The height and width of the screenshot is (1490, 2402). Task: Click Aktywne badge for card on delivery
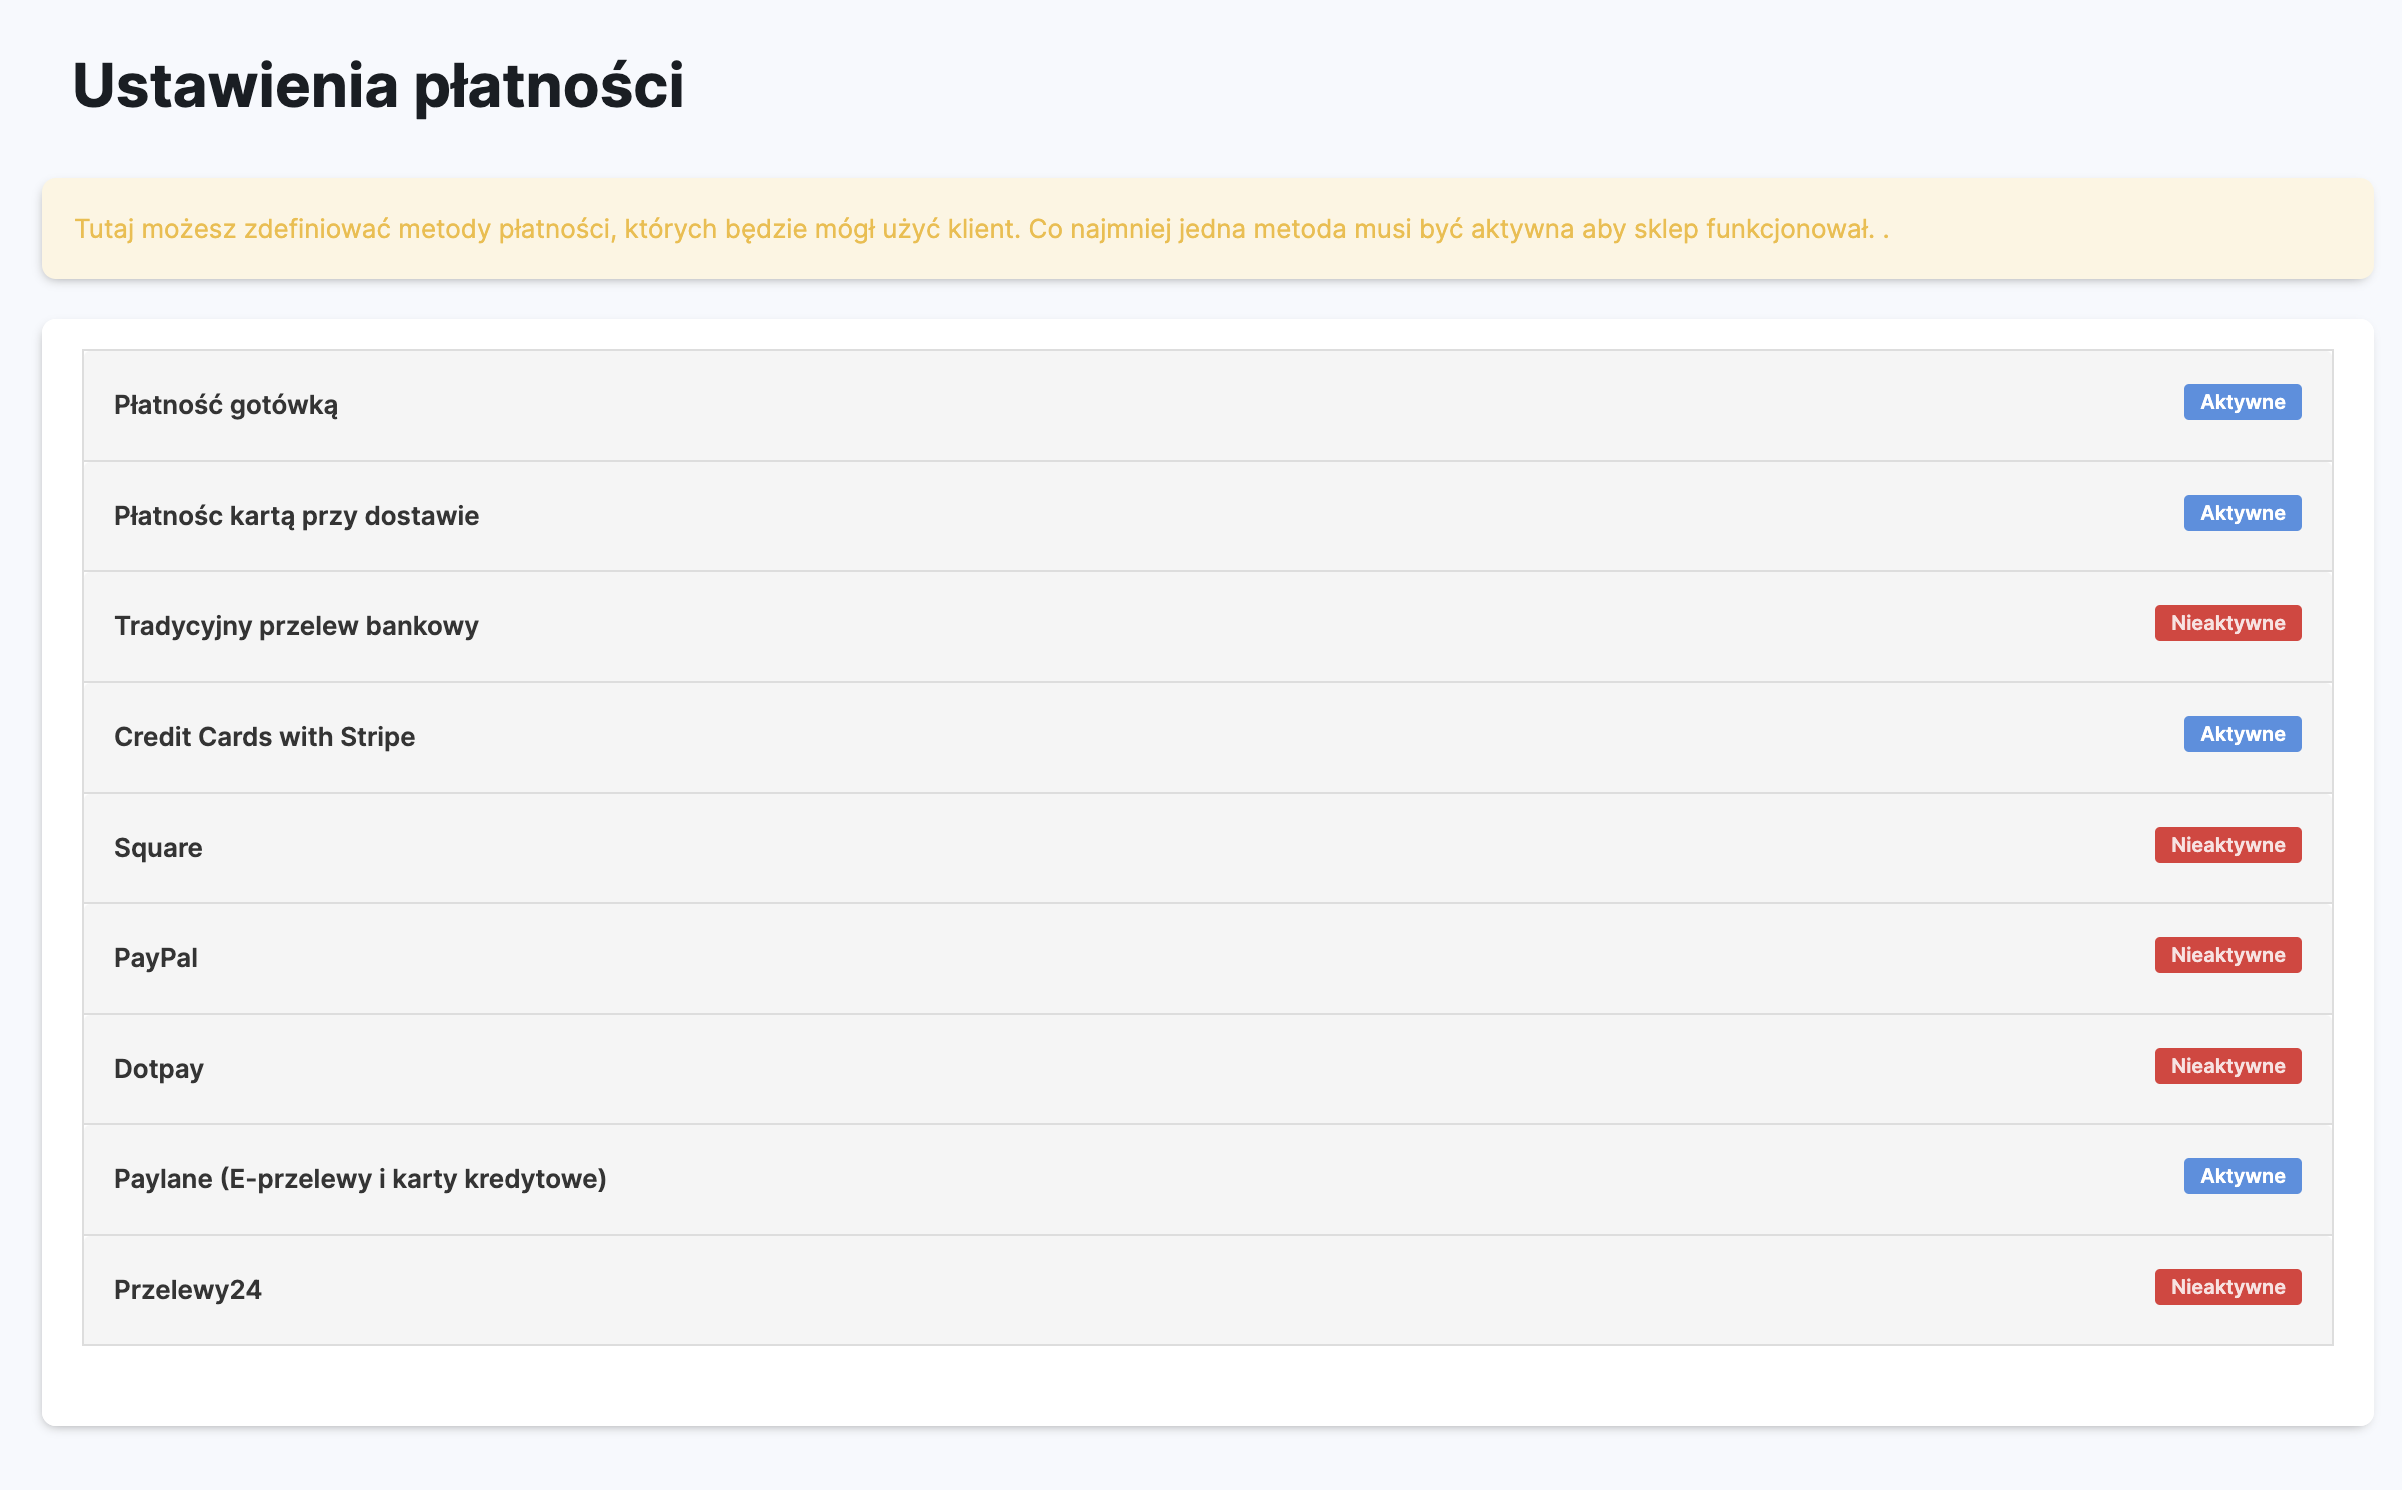click(2242, 513)
